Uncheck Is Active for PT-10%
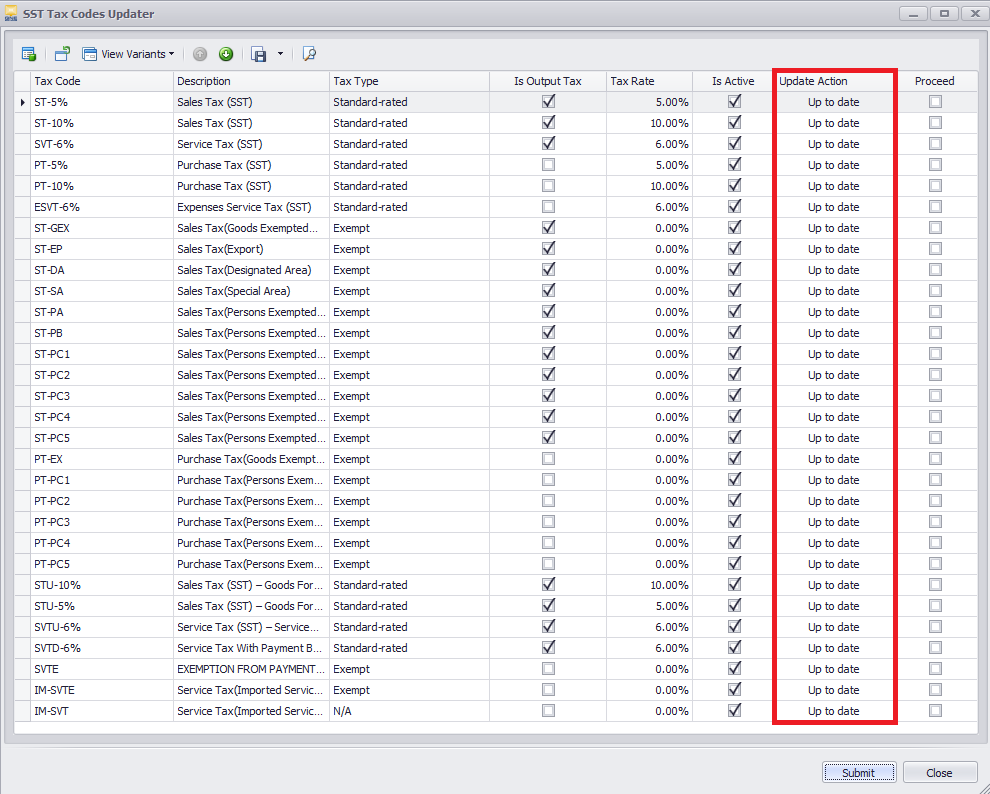Viewport: 990px width, 794px height. (734, 186)
